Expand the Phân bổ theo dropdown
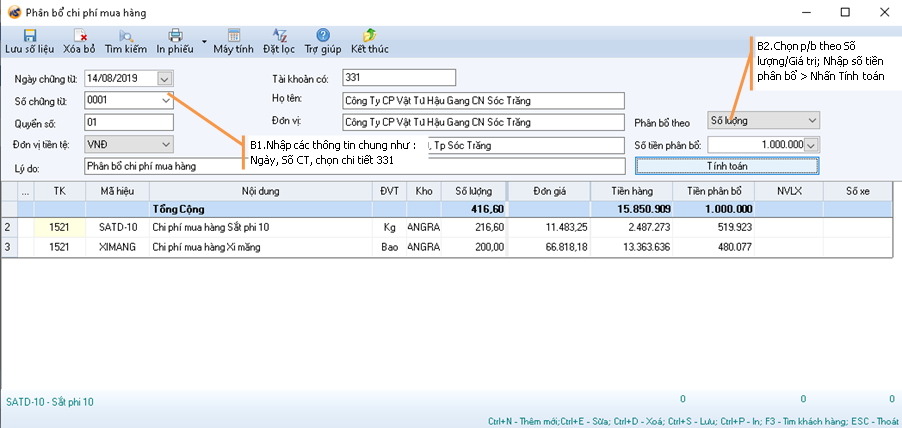 point(811,120)
